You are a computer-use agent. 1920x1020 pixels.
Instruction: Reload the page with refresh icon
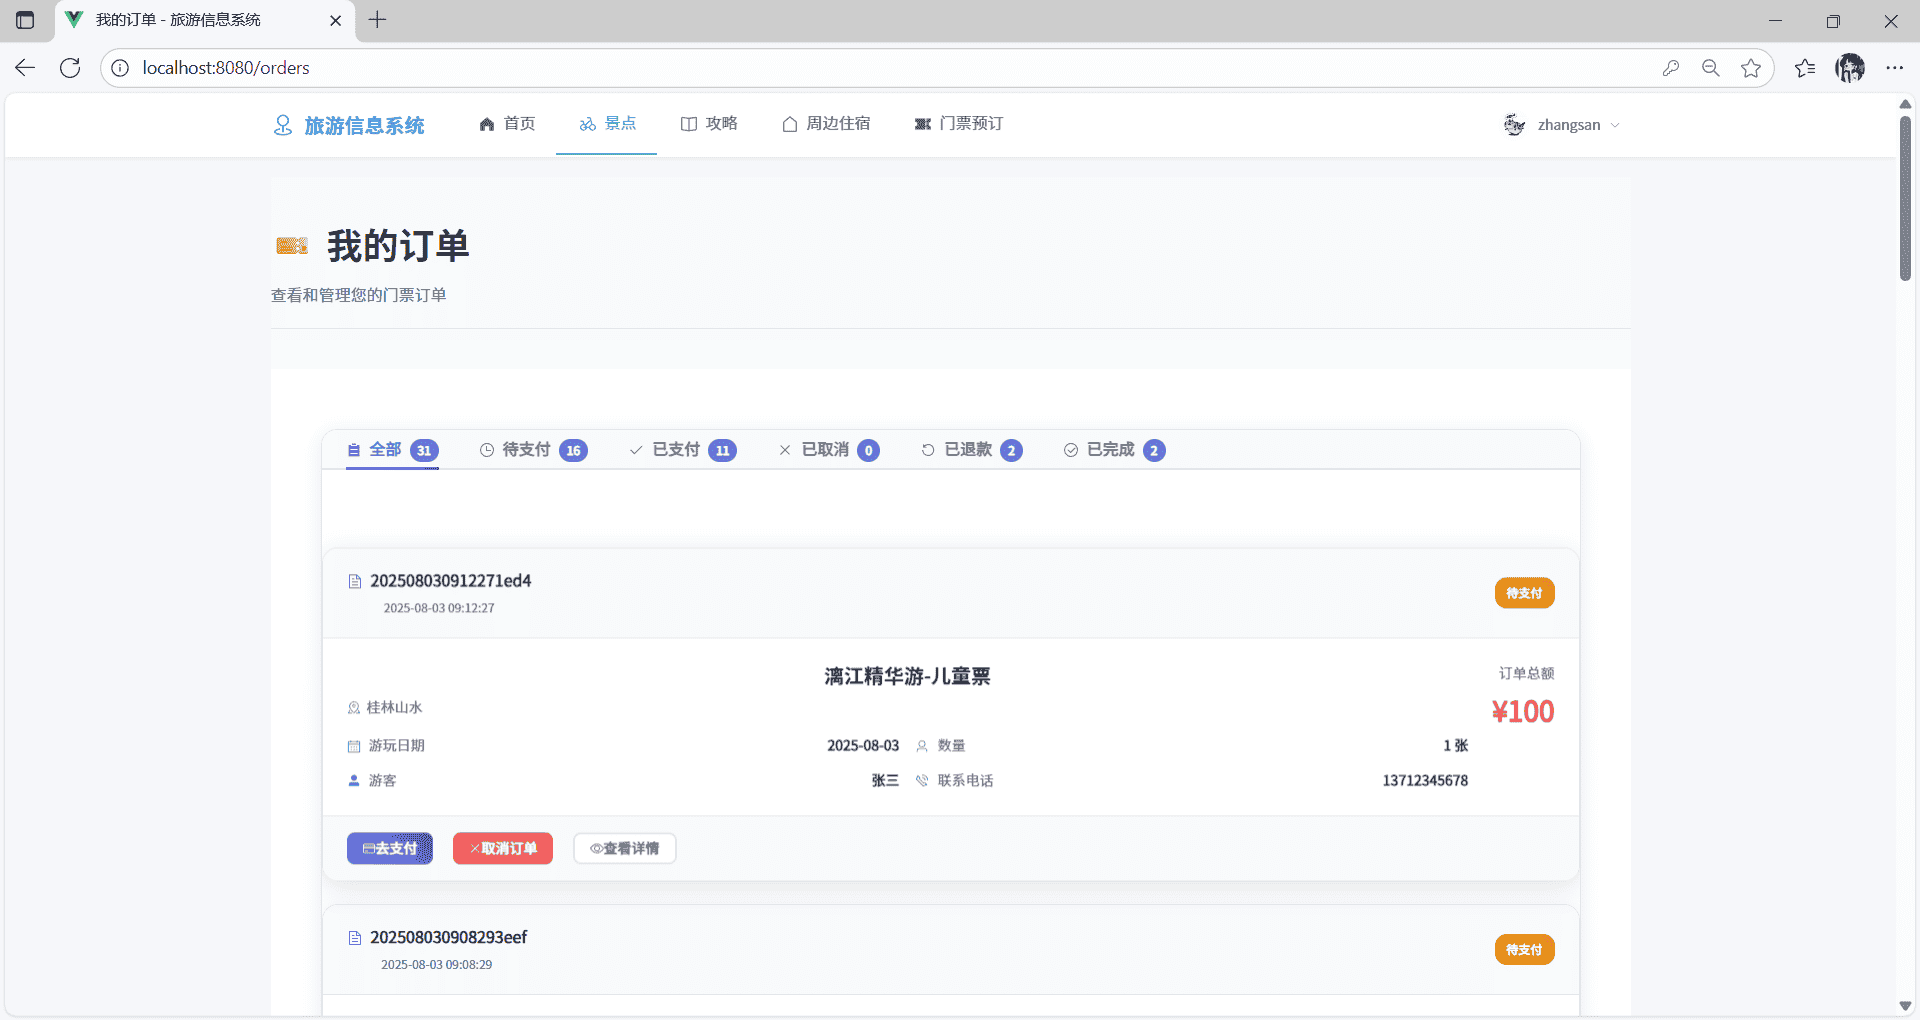click(x=70, y=68)
